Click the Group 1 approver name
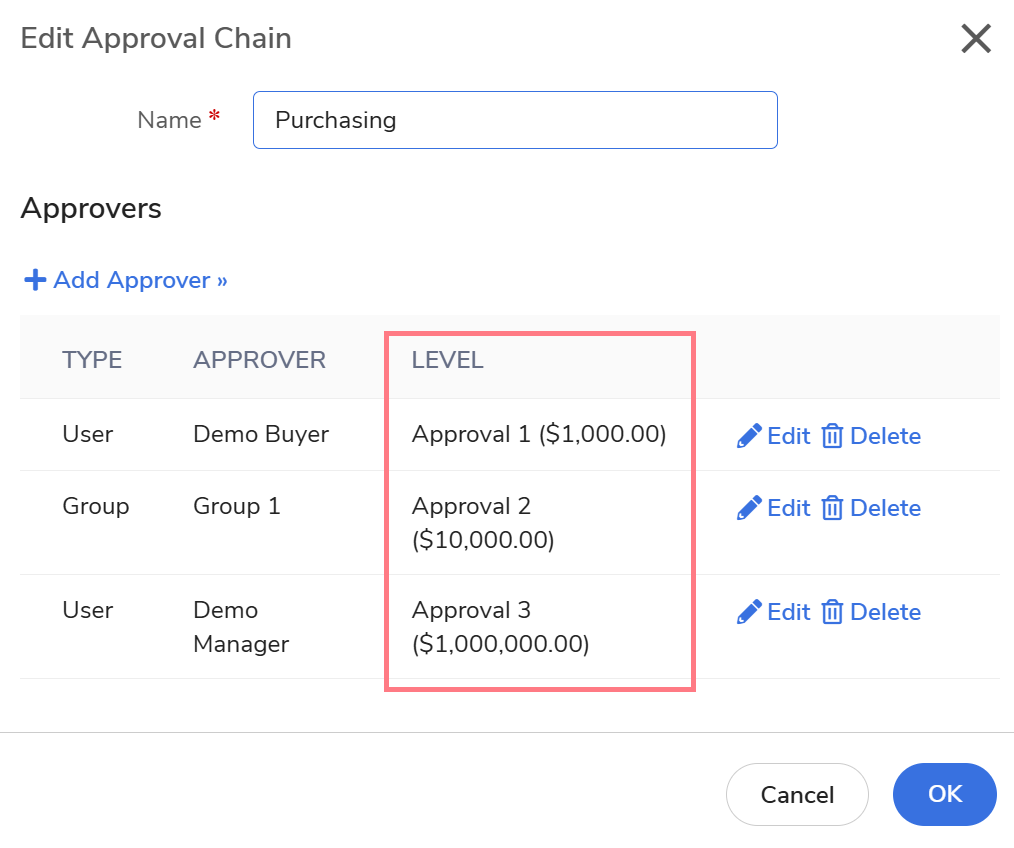 coord(236,506)
